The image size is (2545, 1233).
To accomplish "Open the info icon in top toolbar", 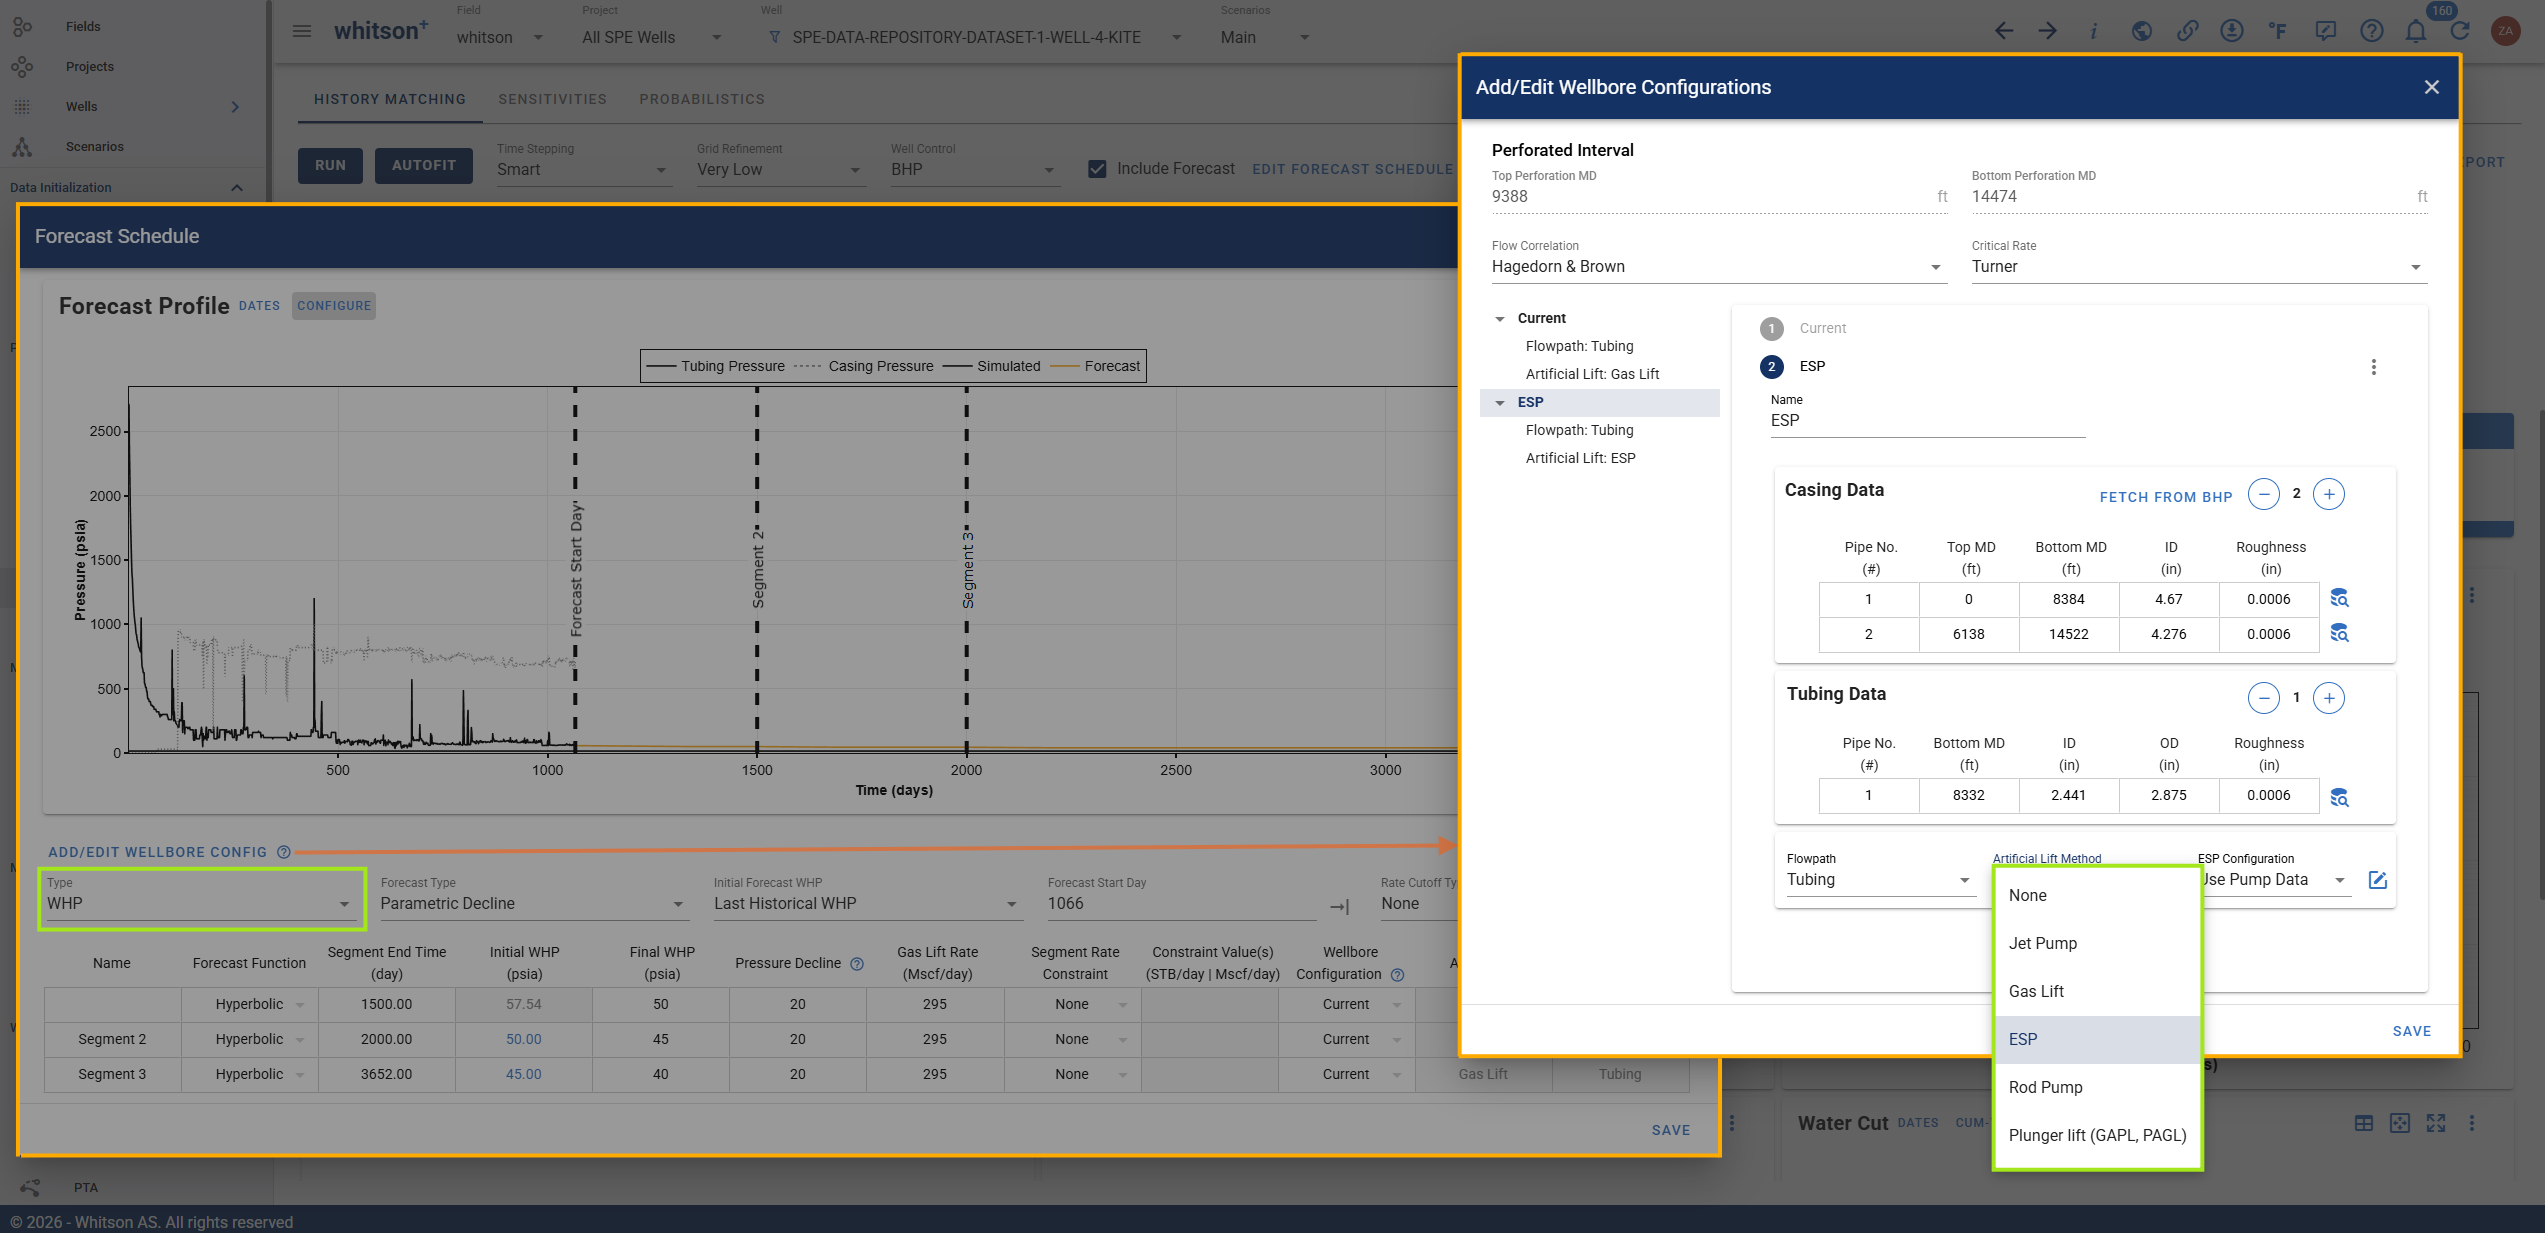I will click(x=2093, y=31).
